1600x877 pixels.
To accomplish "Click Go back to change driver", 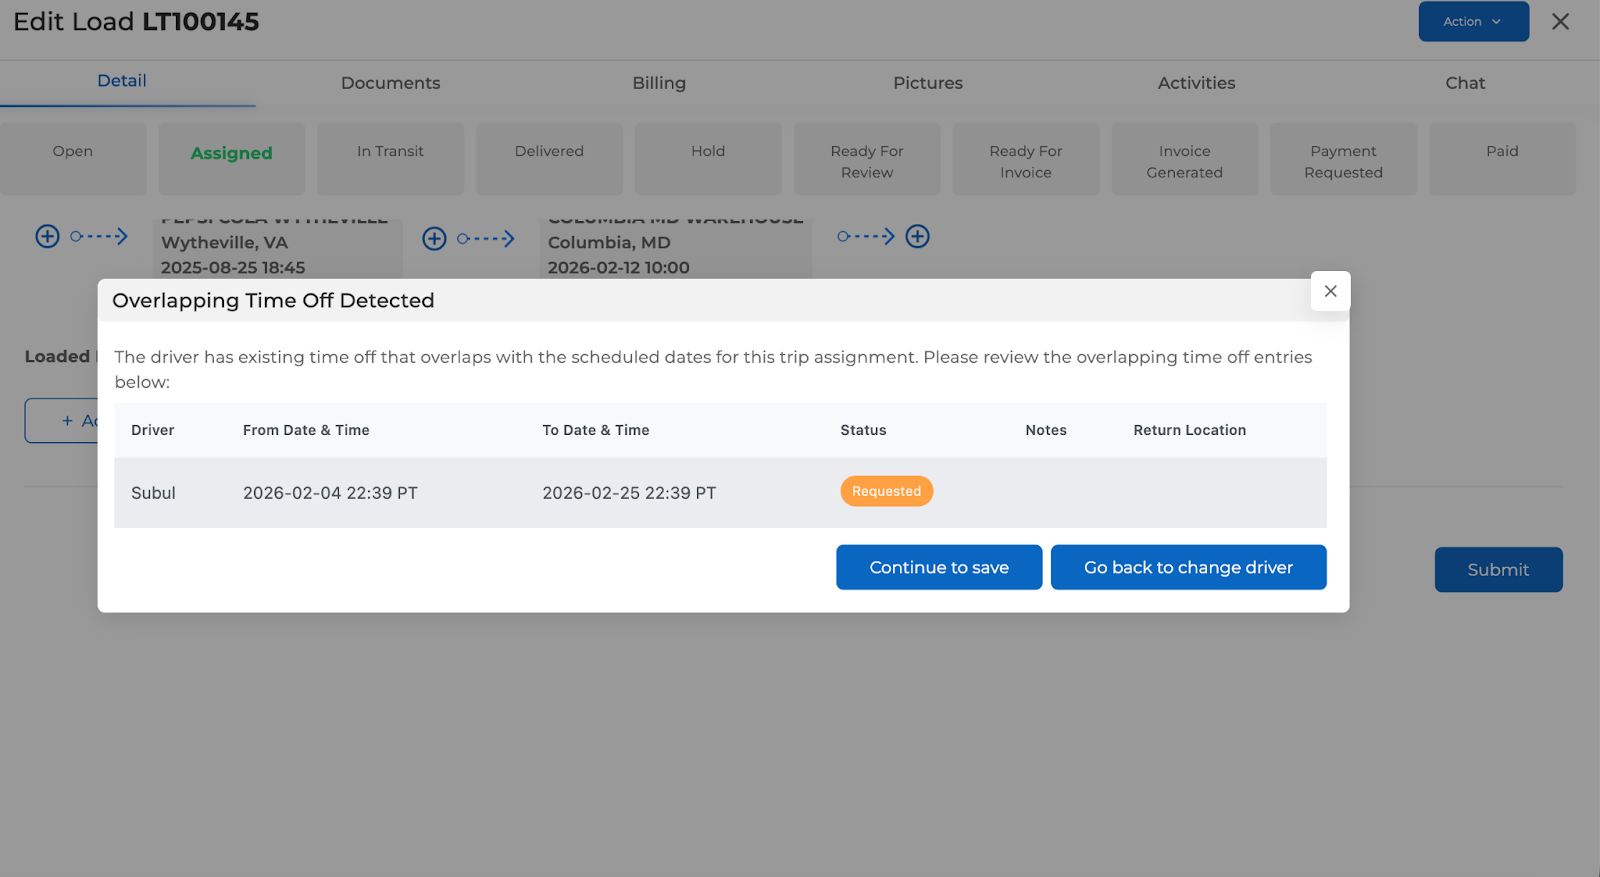I will (x=1188, y=567).
